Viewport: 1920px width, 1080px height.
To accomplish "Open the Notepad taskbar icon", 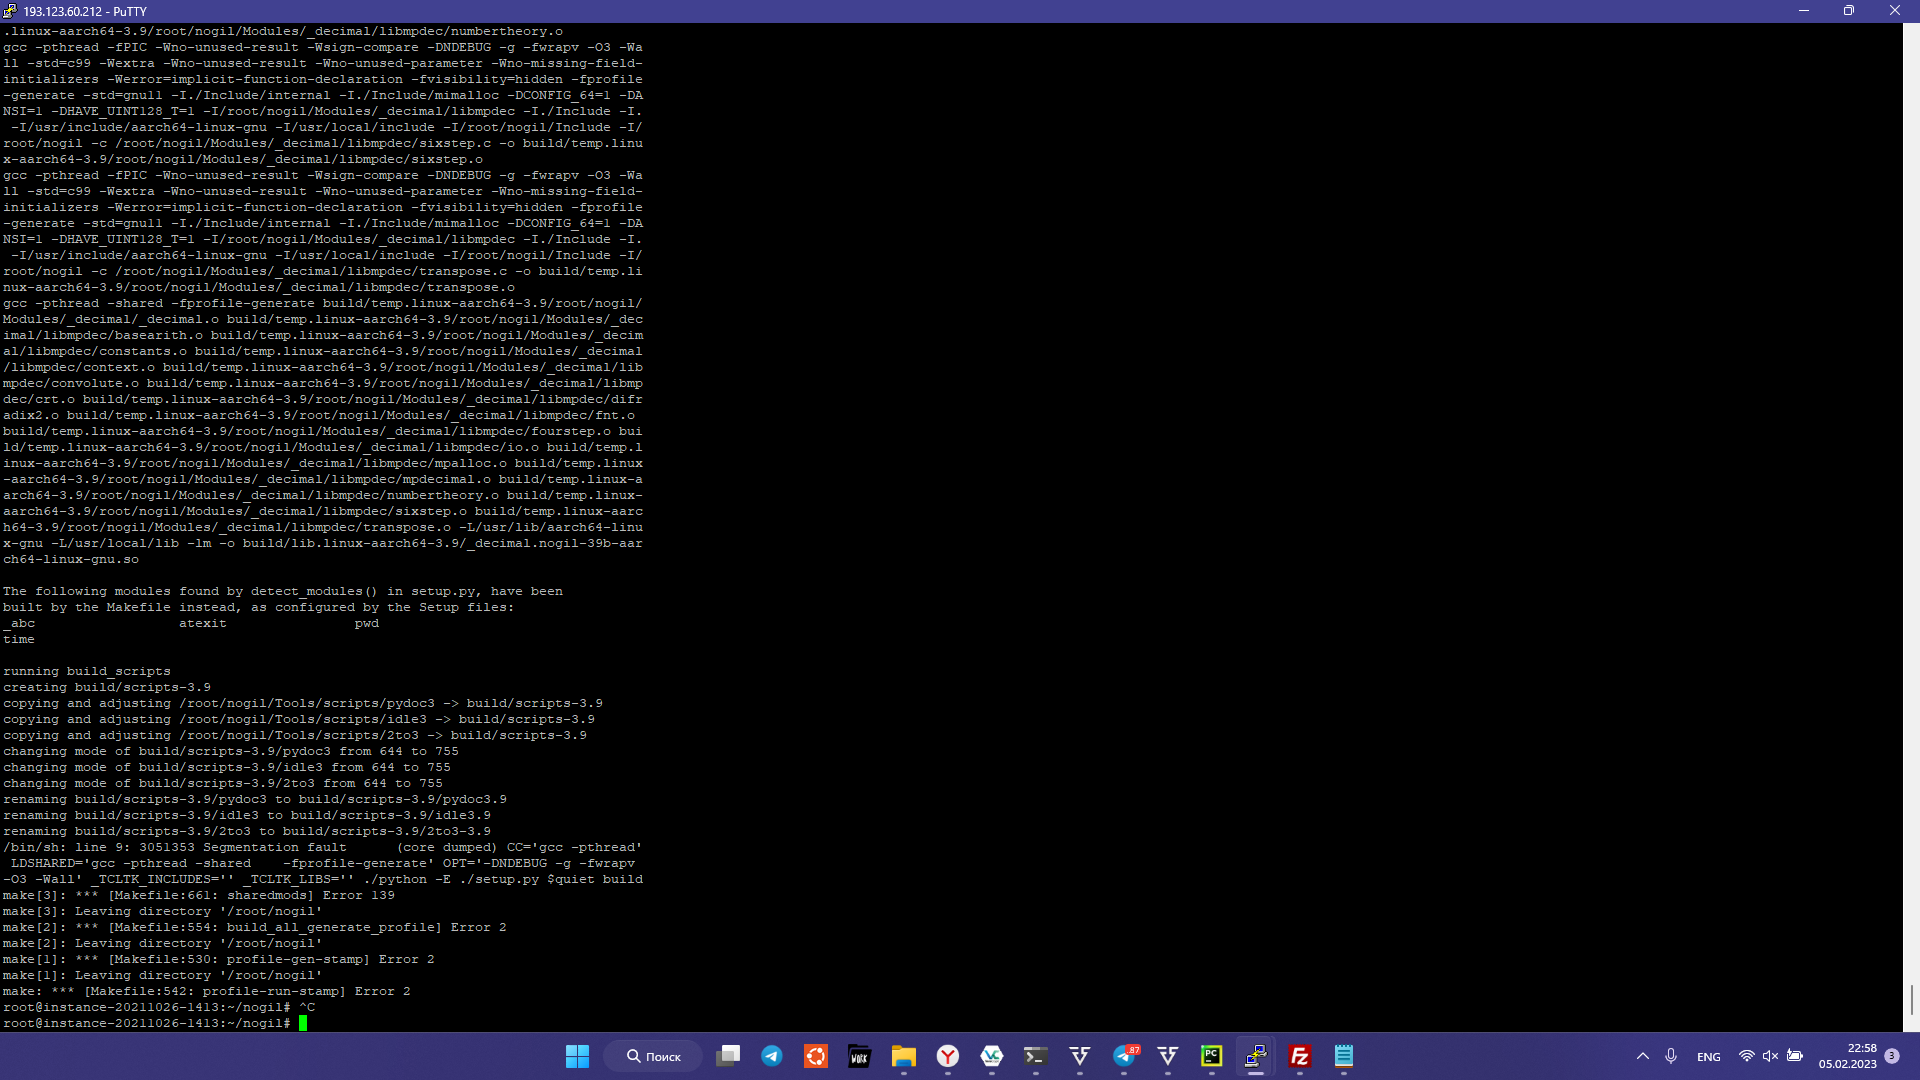I will click(x=1343, y=1056).
